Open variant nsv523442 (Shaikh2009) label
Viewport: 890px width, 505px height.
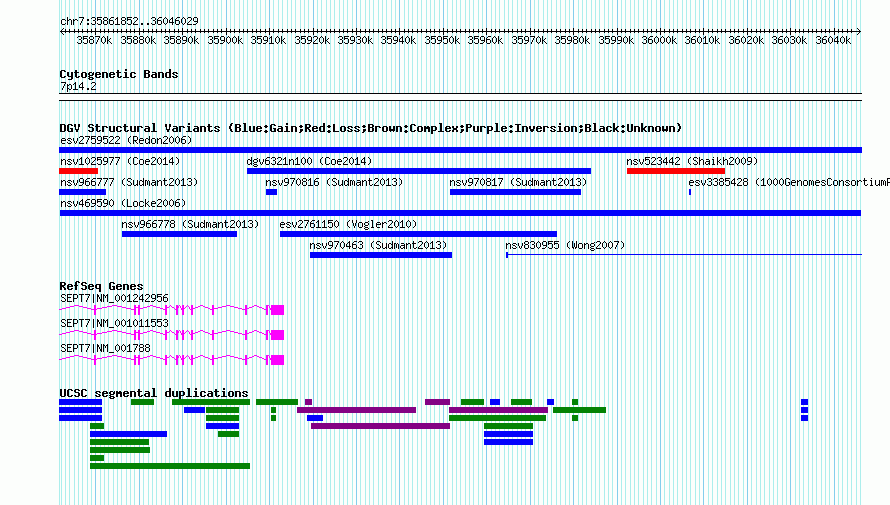pyautogui.click(x=692, y=161)
